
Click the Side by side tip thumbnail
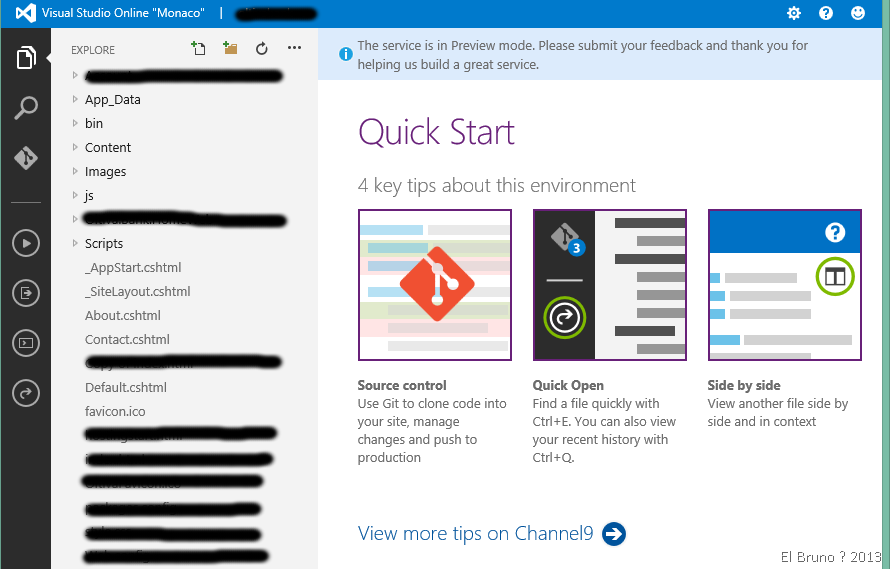(x=784, y=285)
